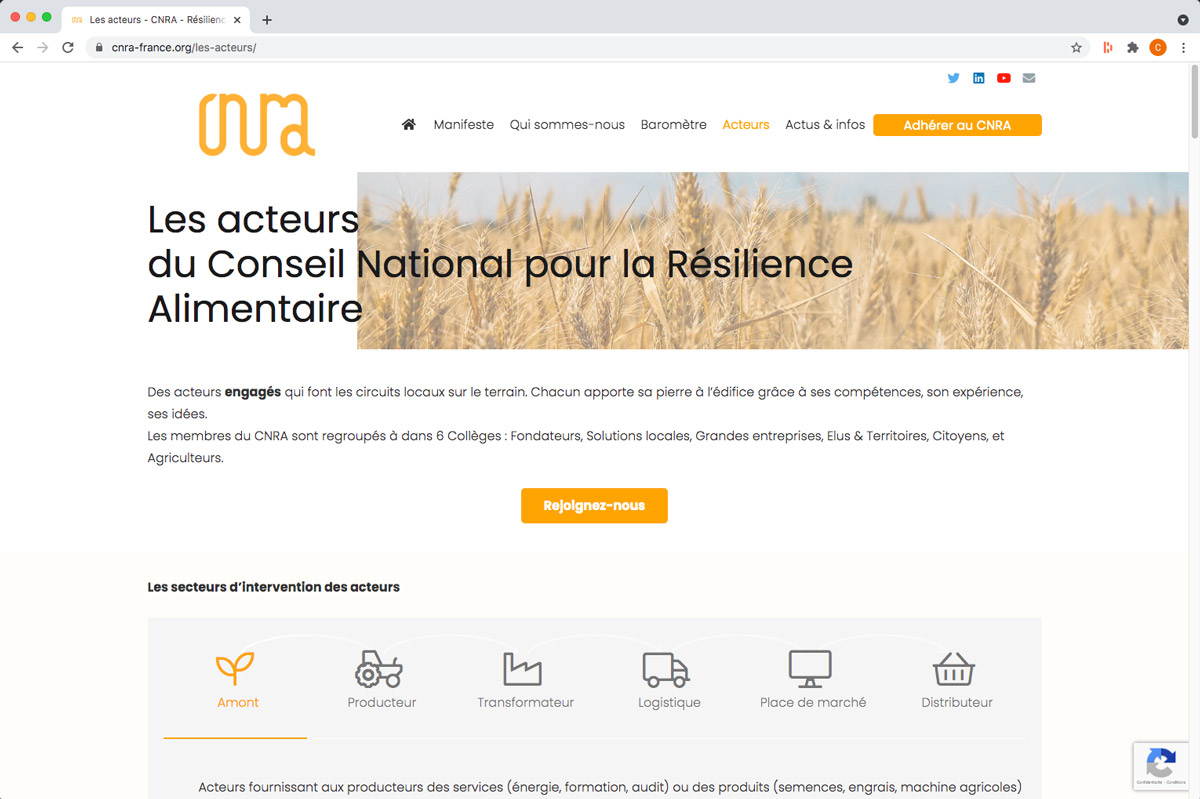The width and height of the screenshot is (1200, 799).
Task: Open the LinkedIn social icon
Action: (x=978, y=78)
